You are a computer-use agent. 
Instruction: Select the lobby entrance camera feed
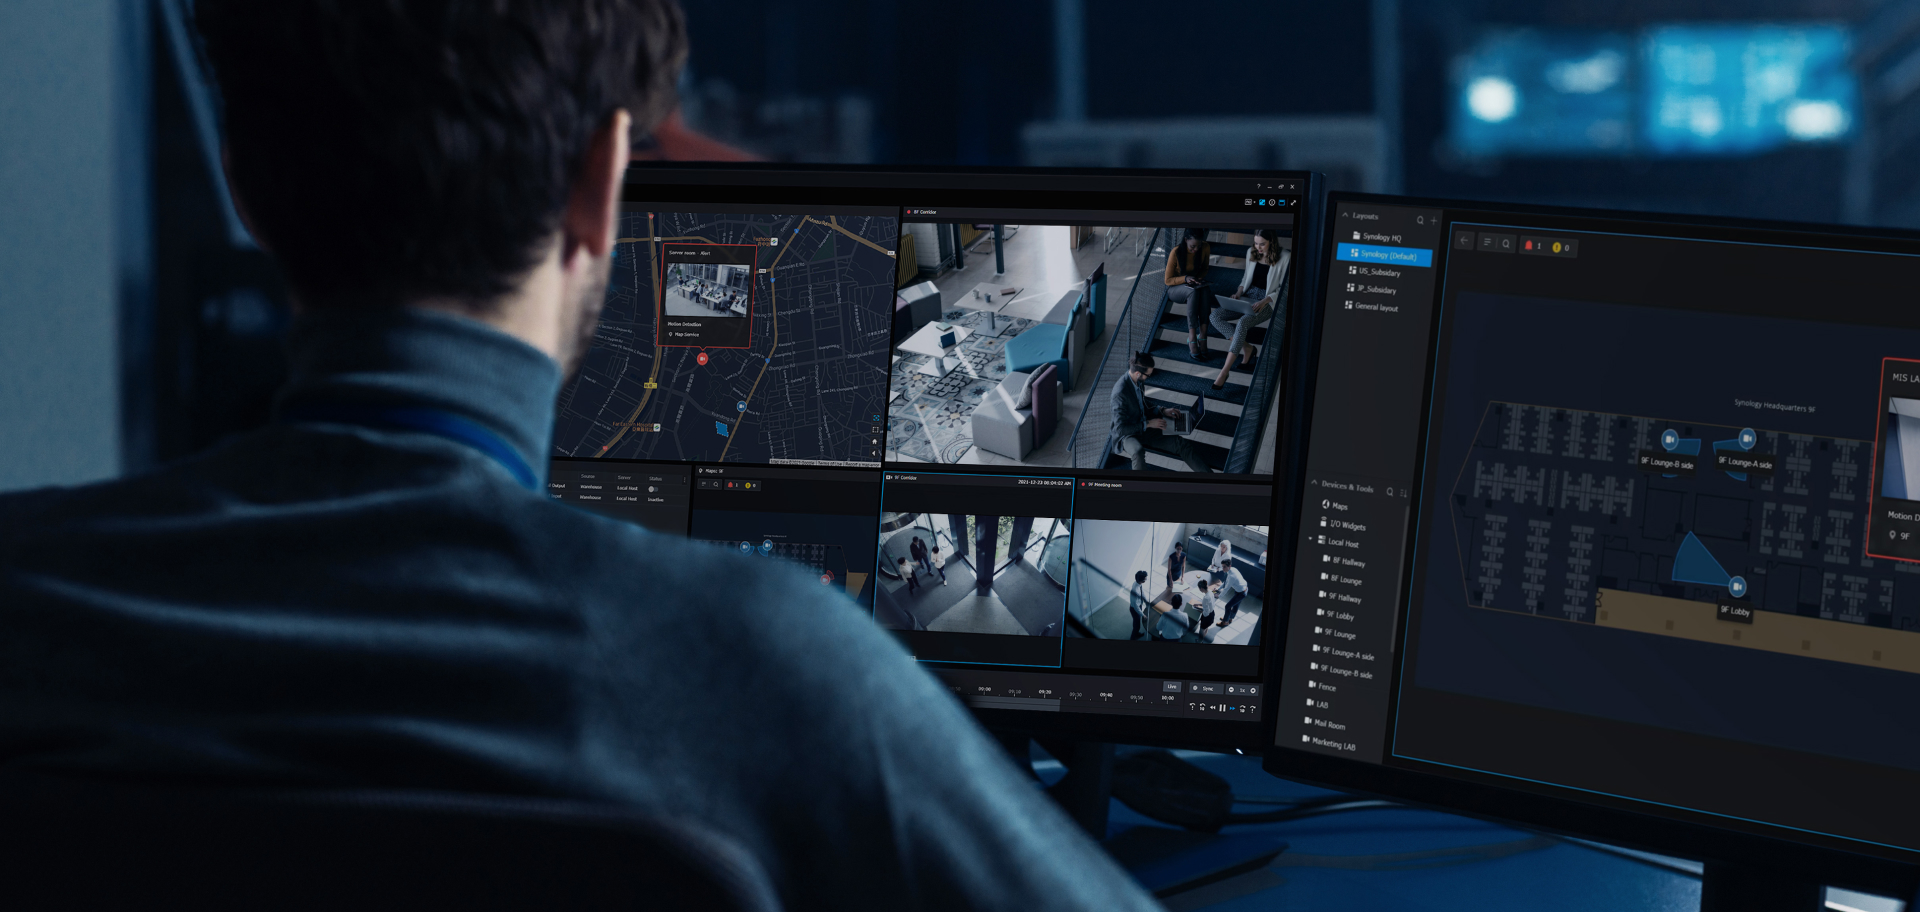pos(972,572)
